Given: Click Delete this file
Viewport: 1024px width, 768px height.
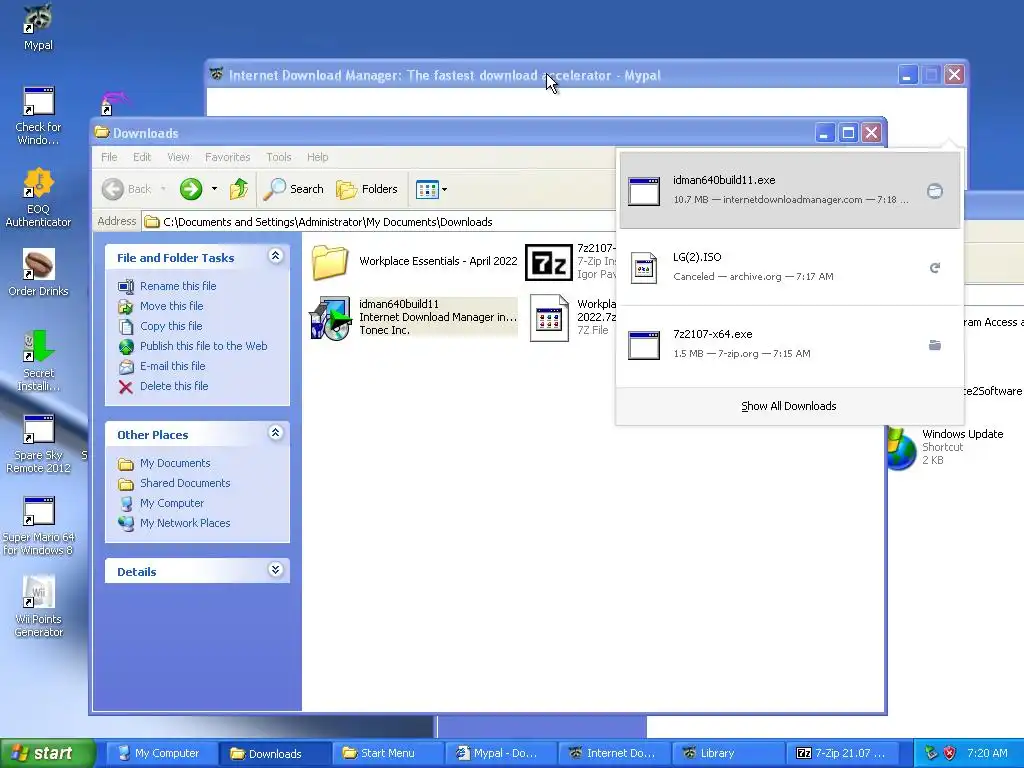Looking at the screenshot, I should 174,386.
